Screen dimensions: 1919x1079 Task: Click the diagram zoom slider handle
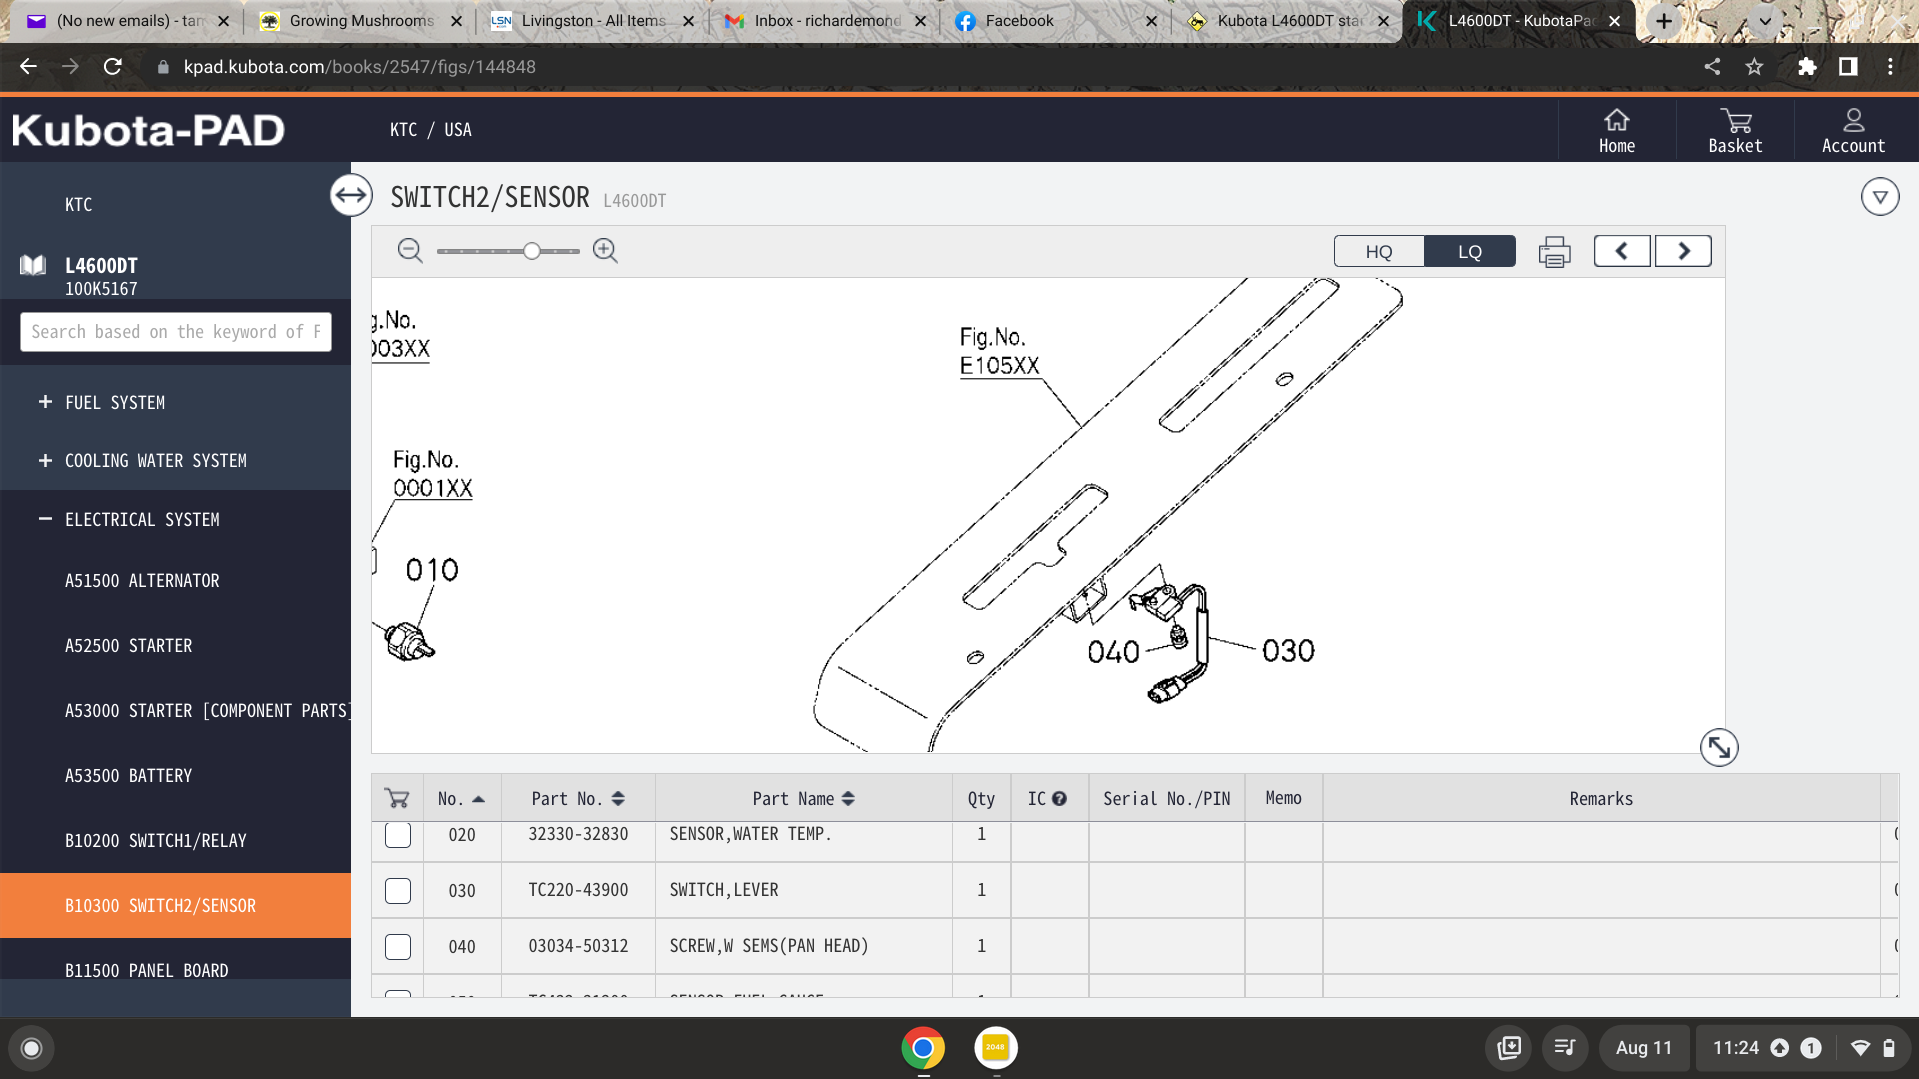[x=532, y=251]
